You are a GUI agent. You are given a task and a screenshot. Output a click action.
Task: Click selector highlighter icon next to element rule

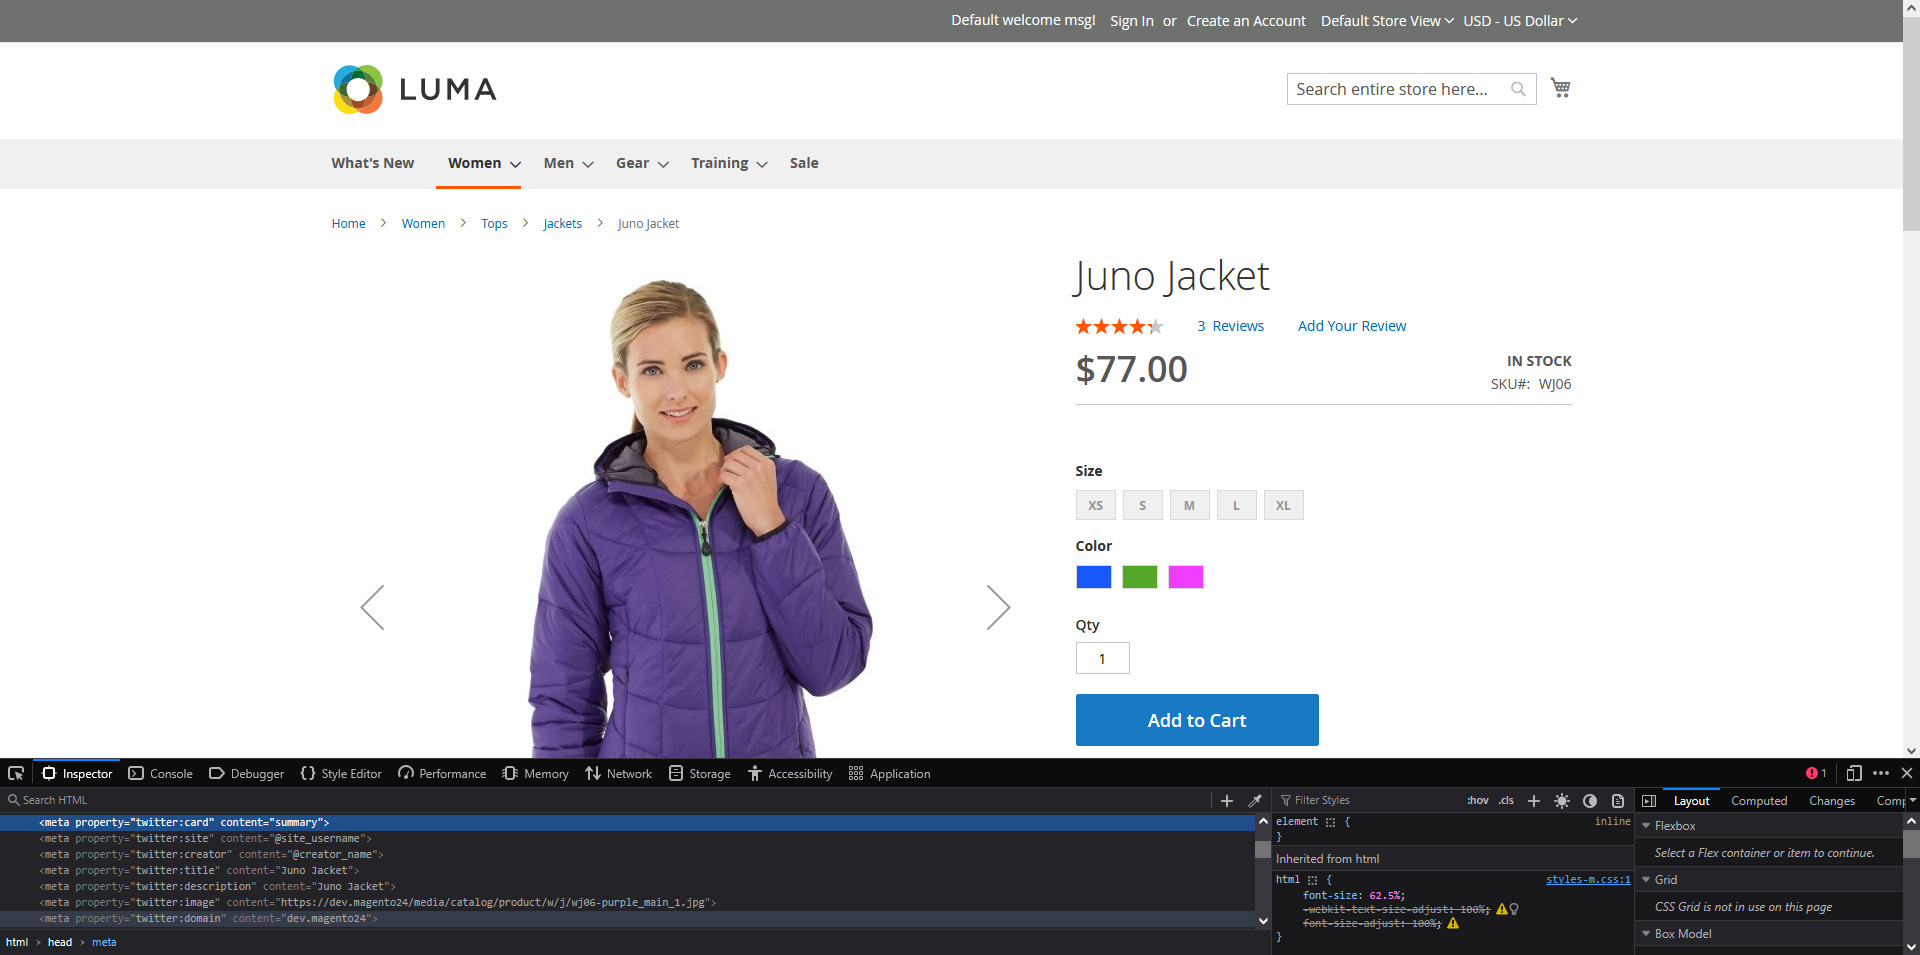point(1330,822)
